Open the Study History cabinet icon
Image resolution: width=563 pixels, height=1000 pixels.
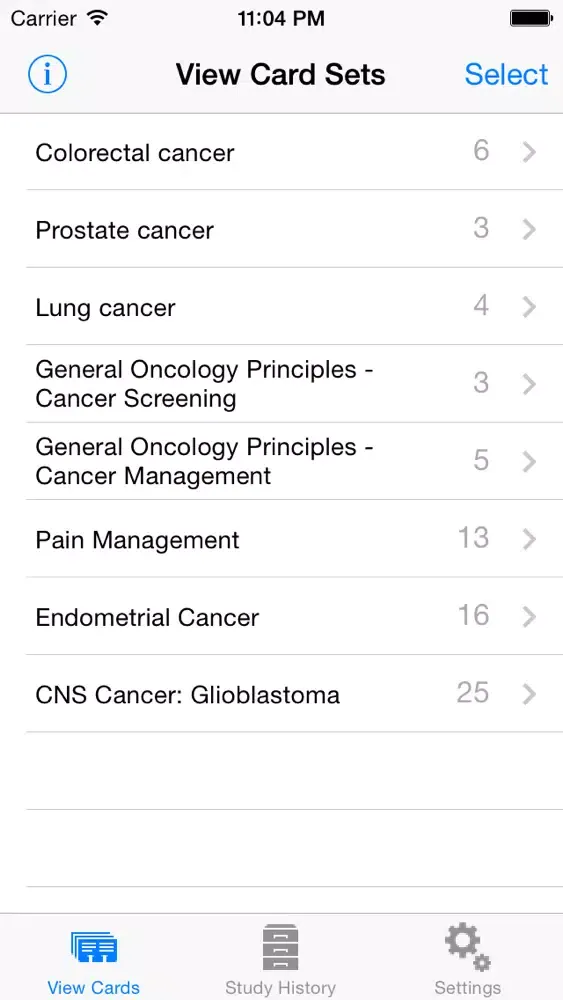(281, 947)
